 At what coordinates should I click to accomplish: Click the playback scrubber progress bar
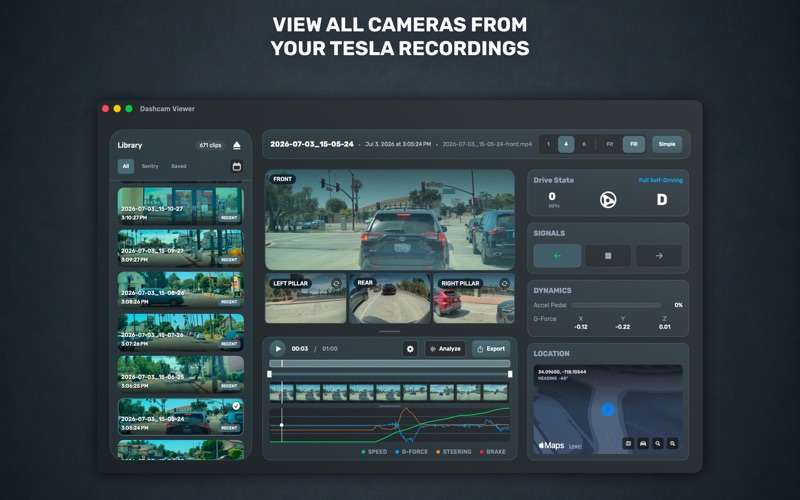390,364
